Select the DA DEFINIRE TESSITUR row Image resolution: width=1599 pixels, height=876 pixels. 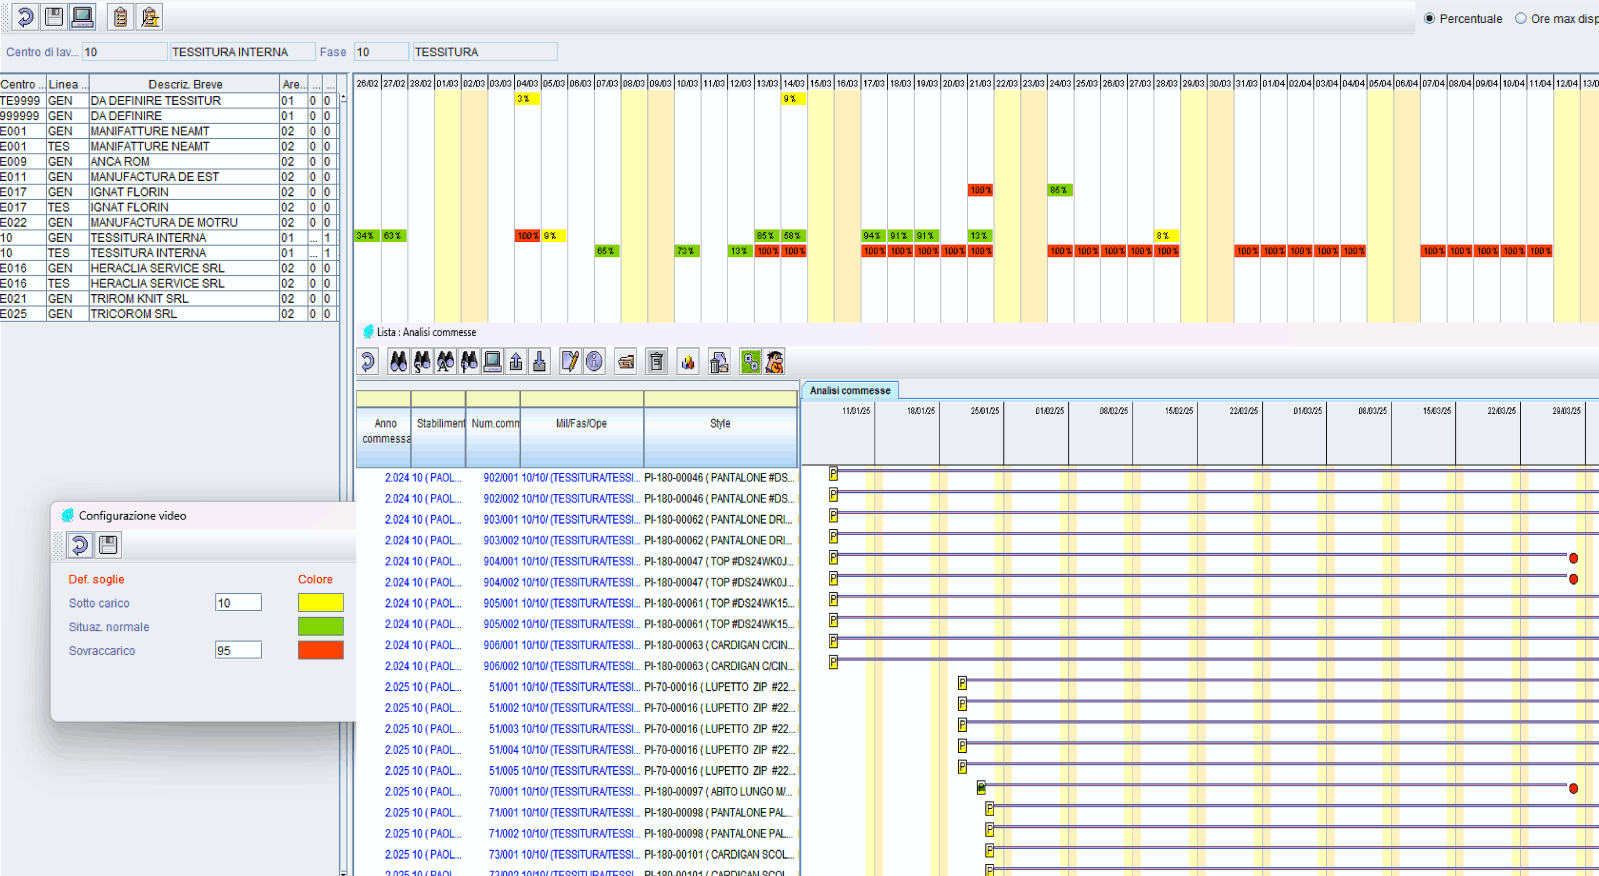pyautogui.click(x=167, y=101)
